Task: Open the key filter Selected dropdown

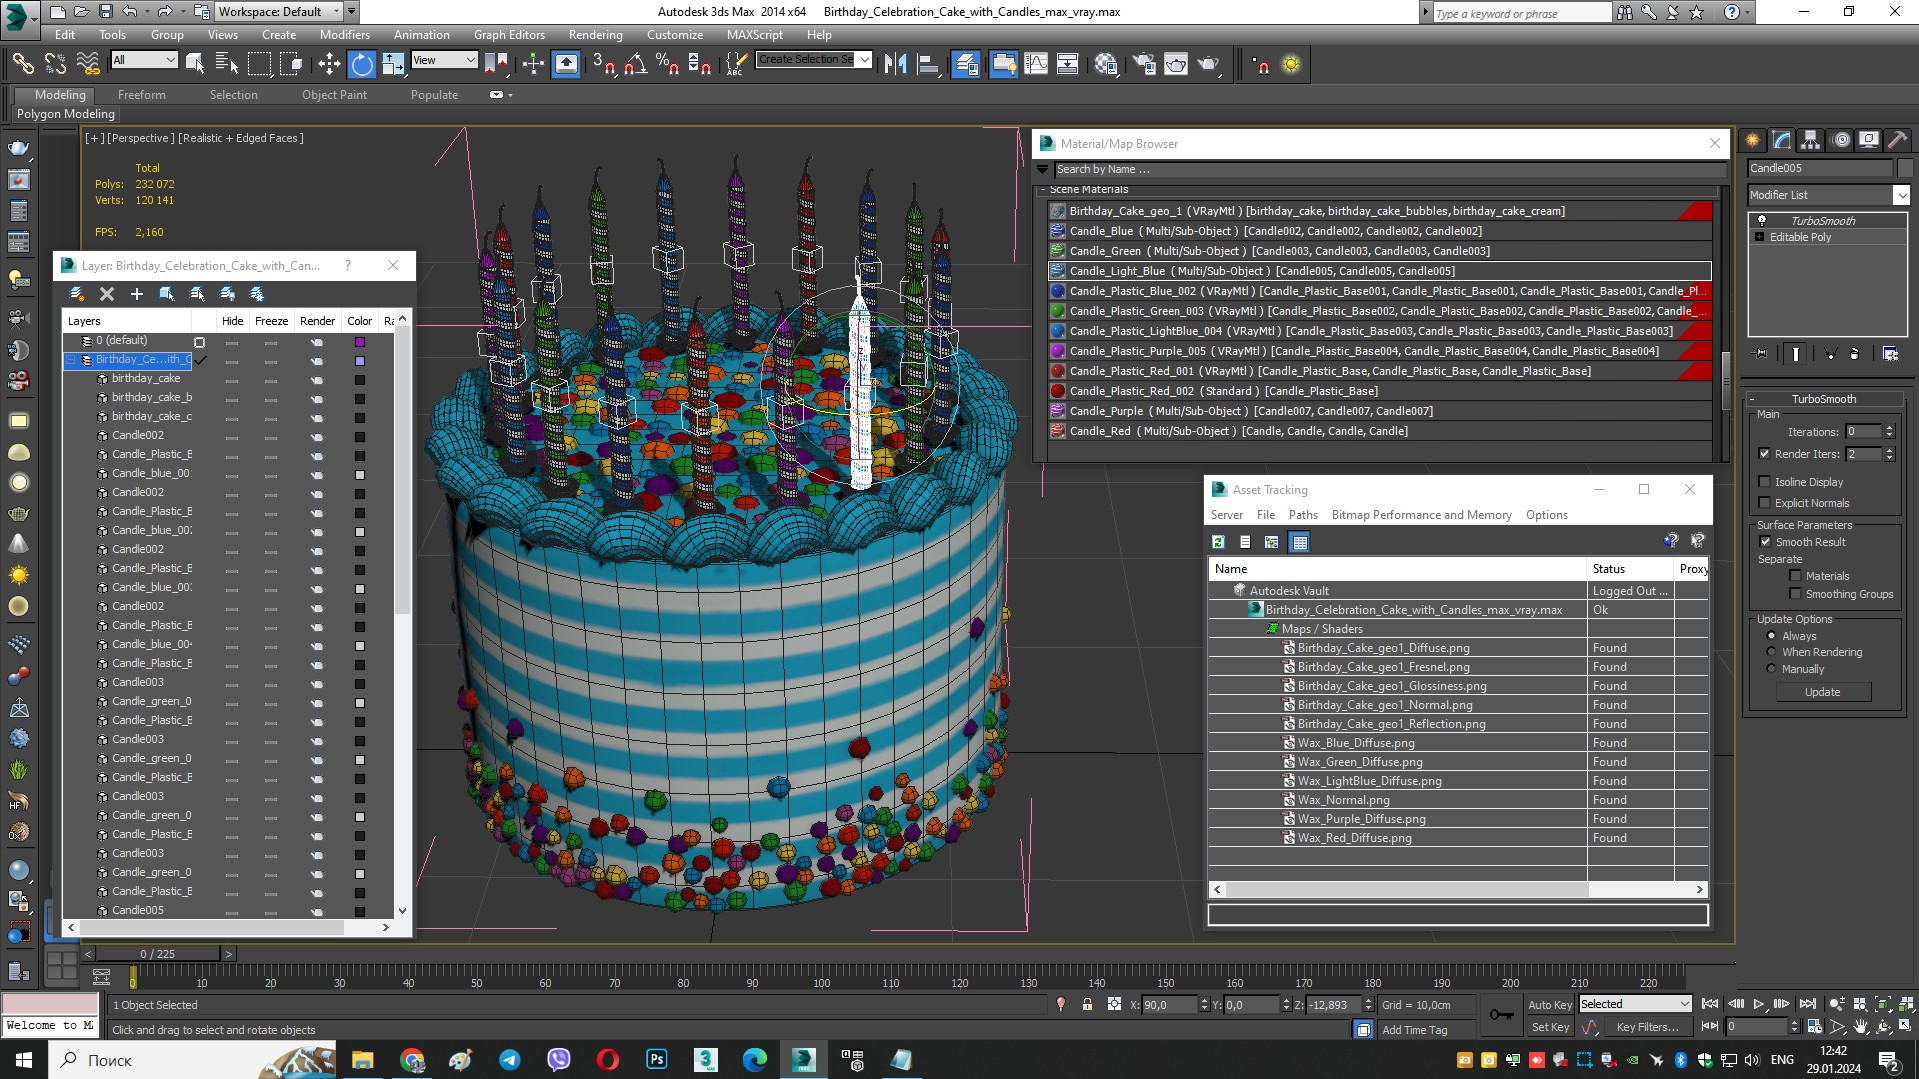Action: coord(1635,1004)
